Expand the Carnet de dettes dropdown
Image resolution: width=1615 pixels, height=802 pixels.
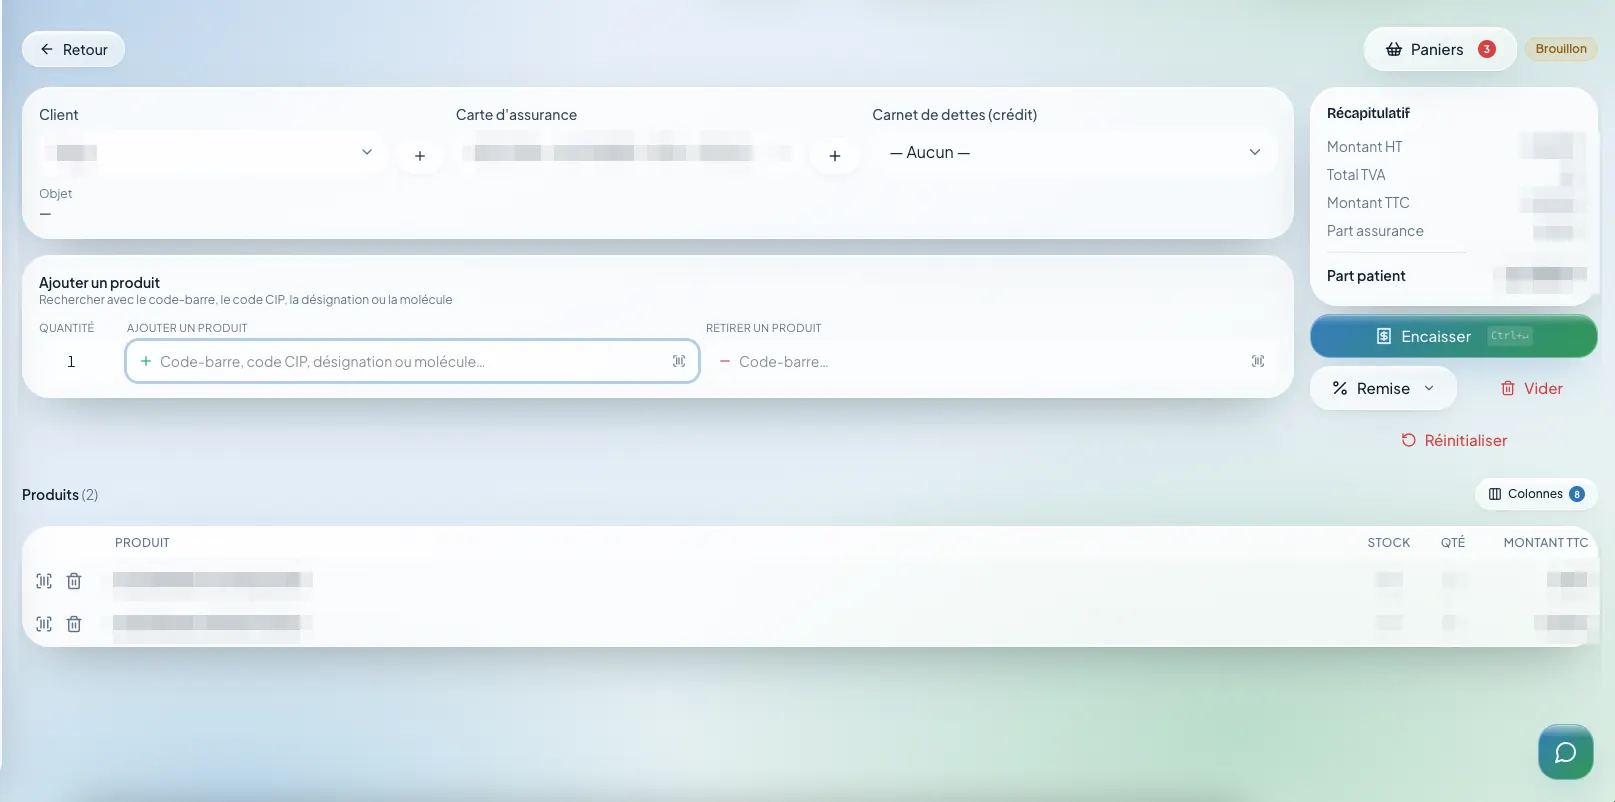(1075, 153)
